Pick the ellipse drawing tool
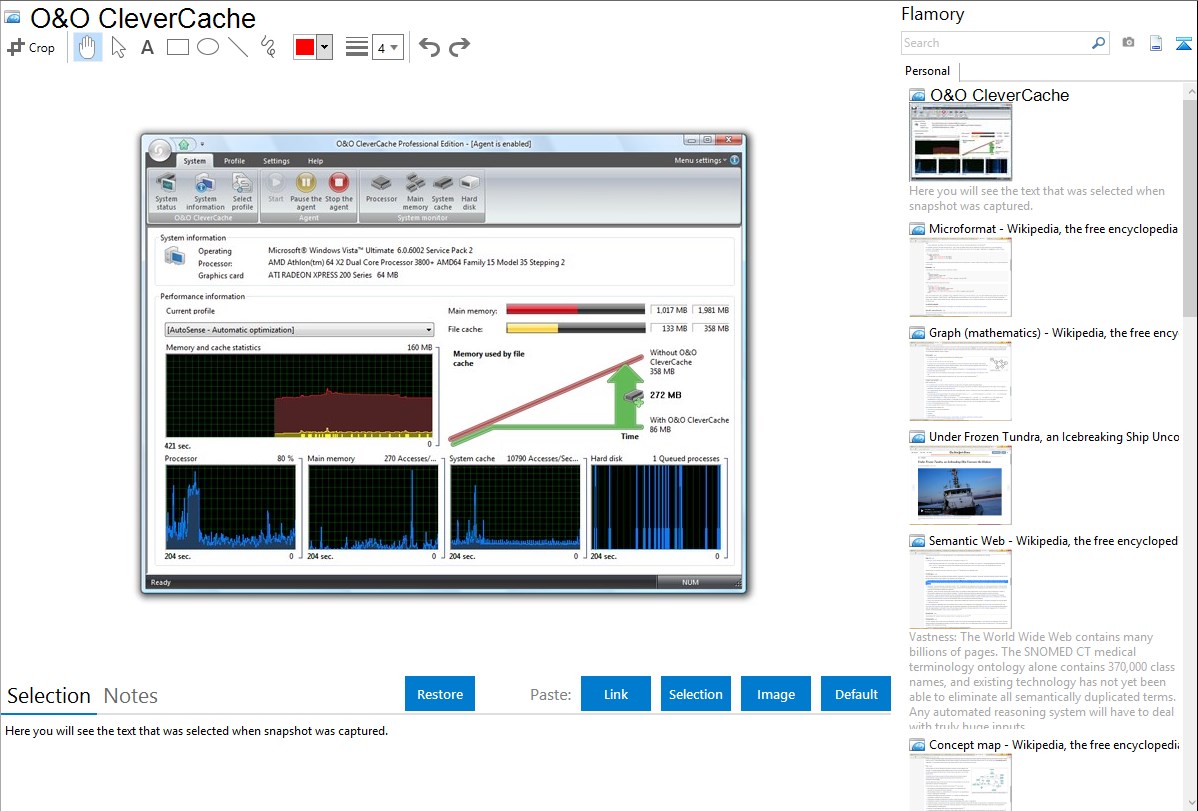The height and width of the screenshot is (811, 1198). [x=208, y=47]
